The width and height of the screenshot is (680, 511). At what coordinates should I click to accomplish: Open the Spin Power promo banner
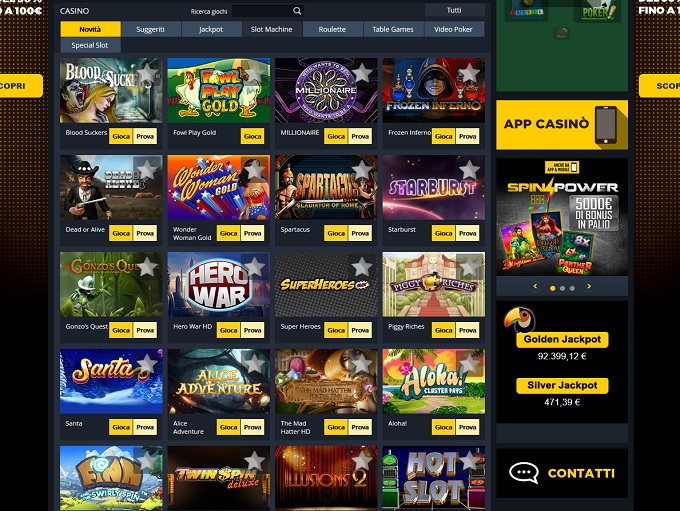coord(562,217)
